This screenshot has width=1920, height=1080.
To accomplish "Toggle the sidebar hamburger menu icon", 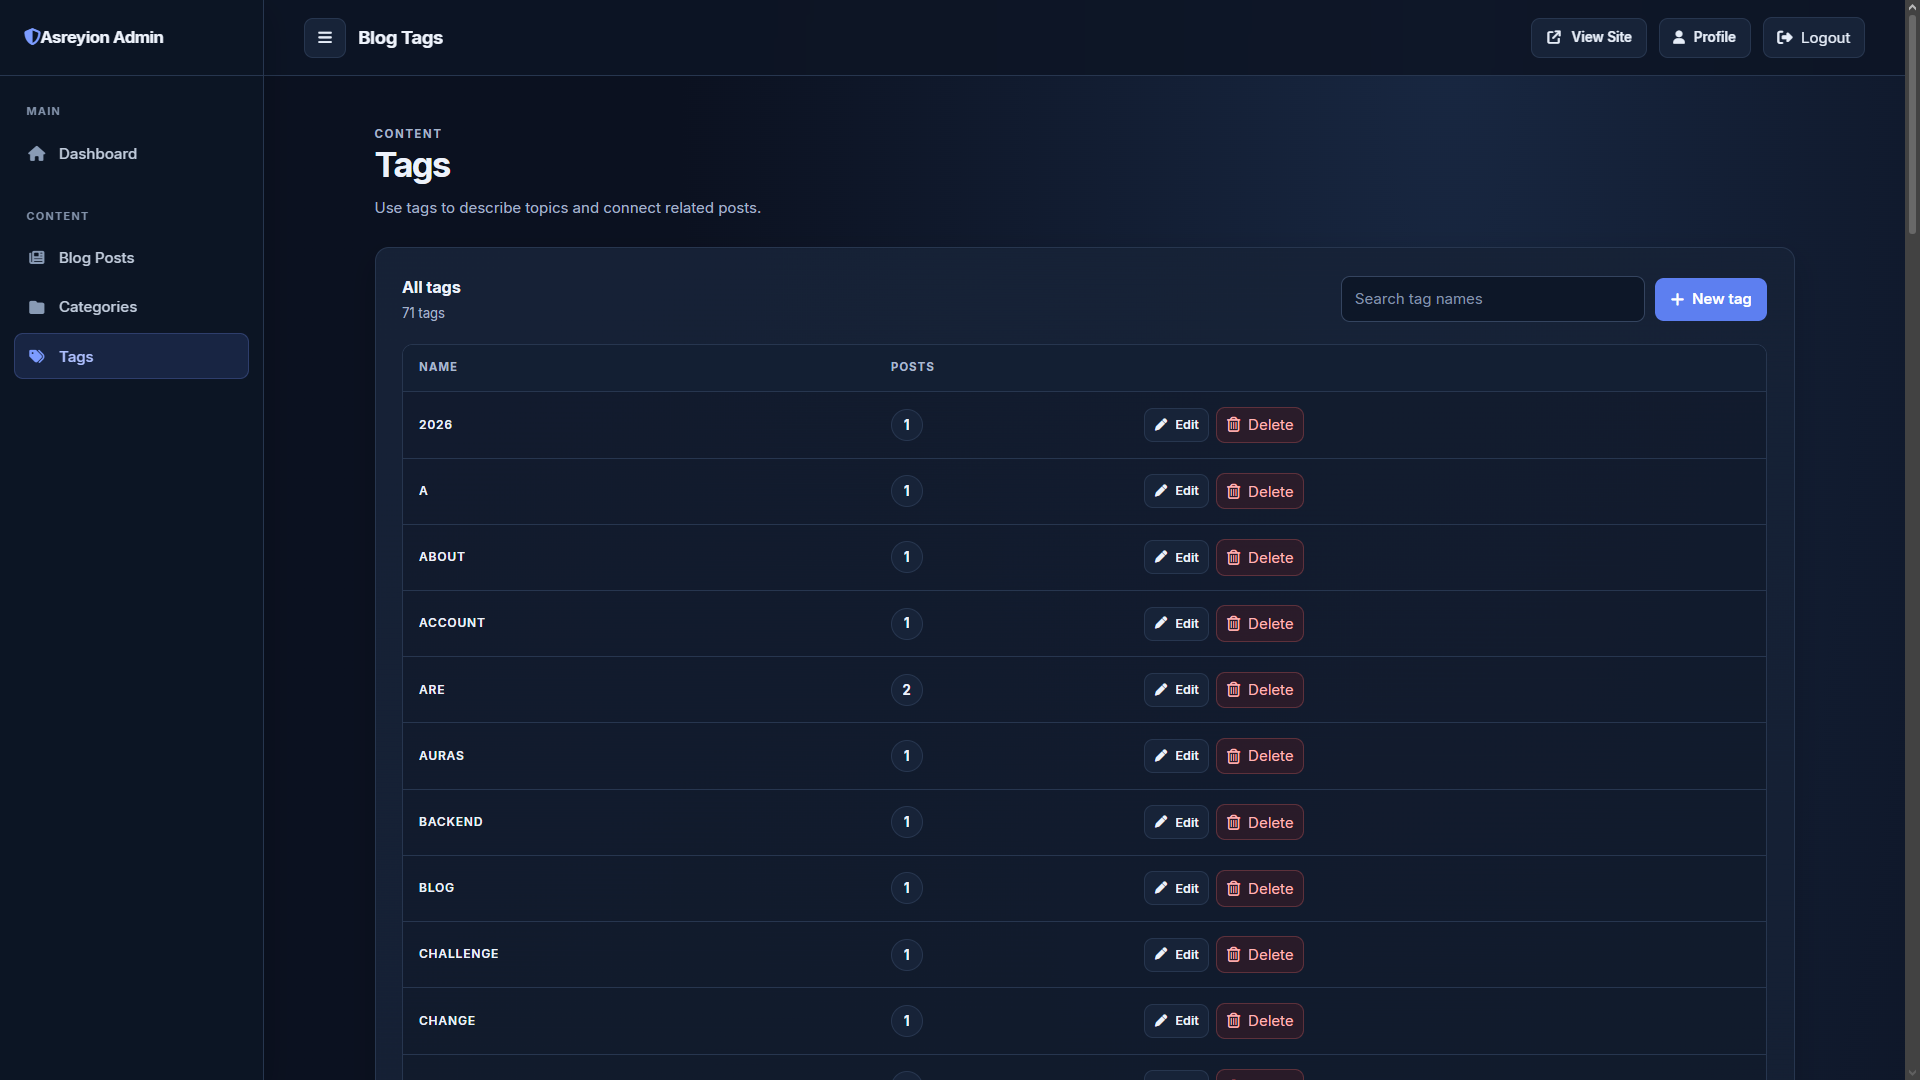I will 325,38.
